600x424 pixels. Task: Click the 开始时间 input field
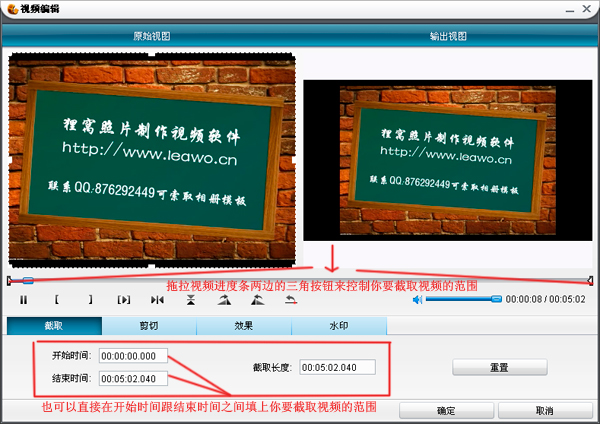point(133,356)
